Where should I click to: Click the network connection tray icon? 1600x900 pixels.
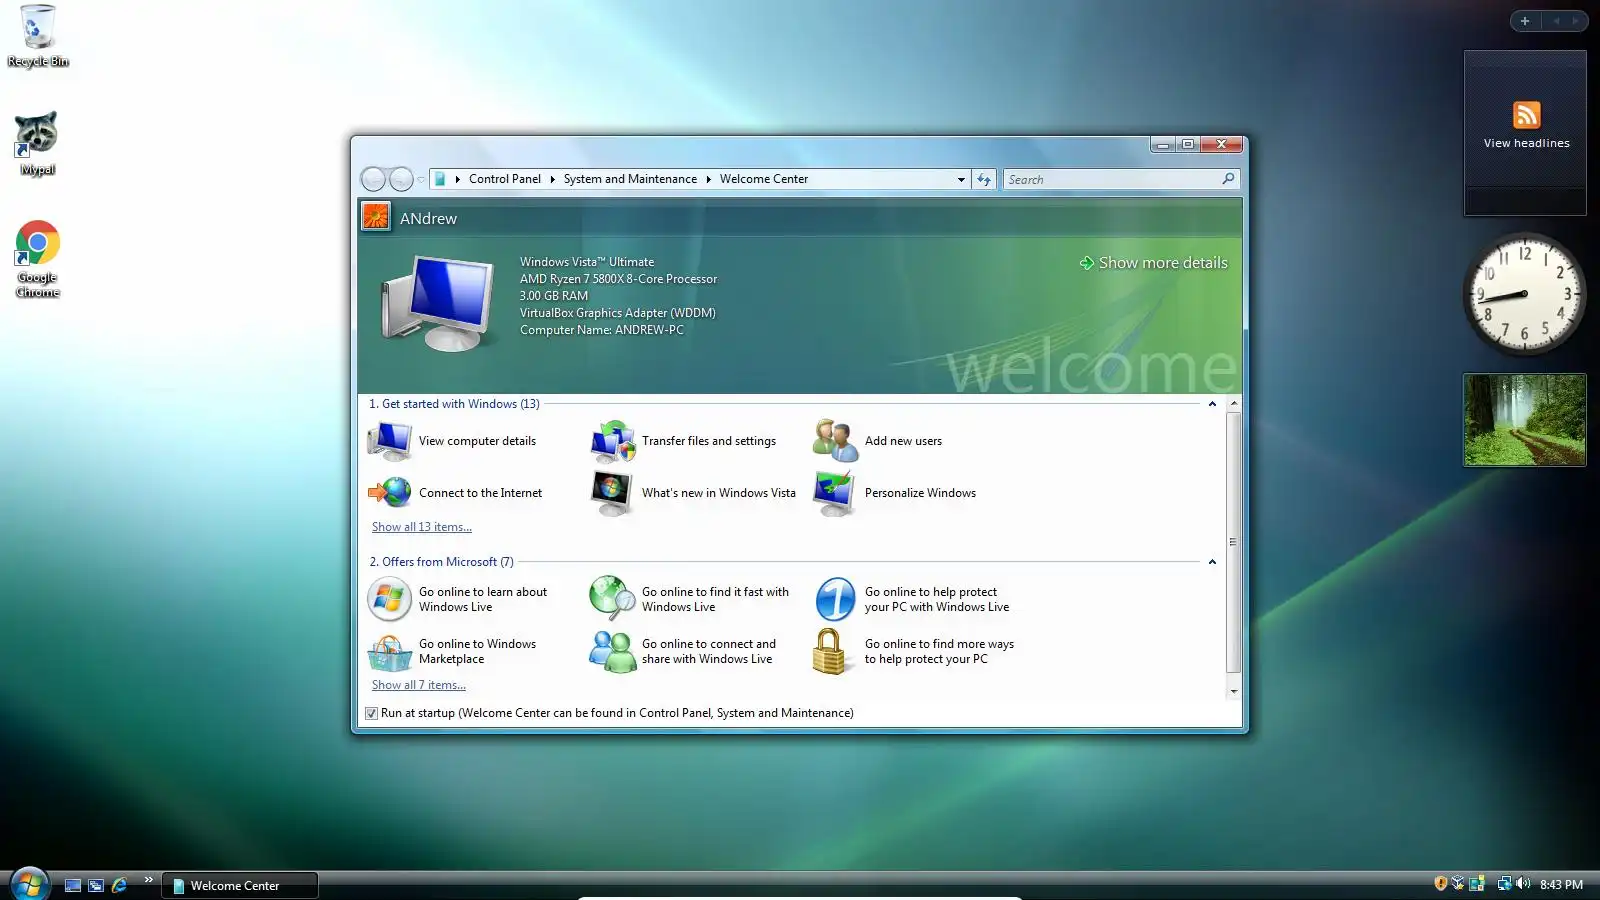(x=1504, y=883)
